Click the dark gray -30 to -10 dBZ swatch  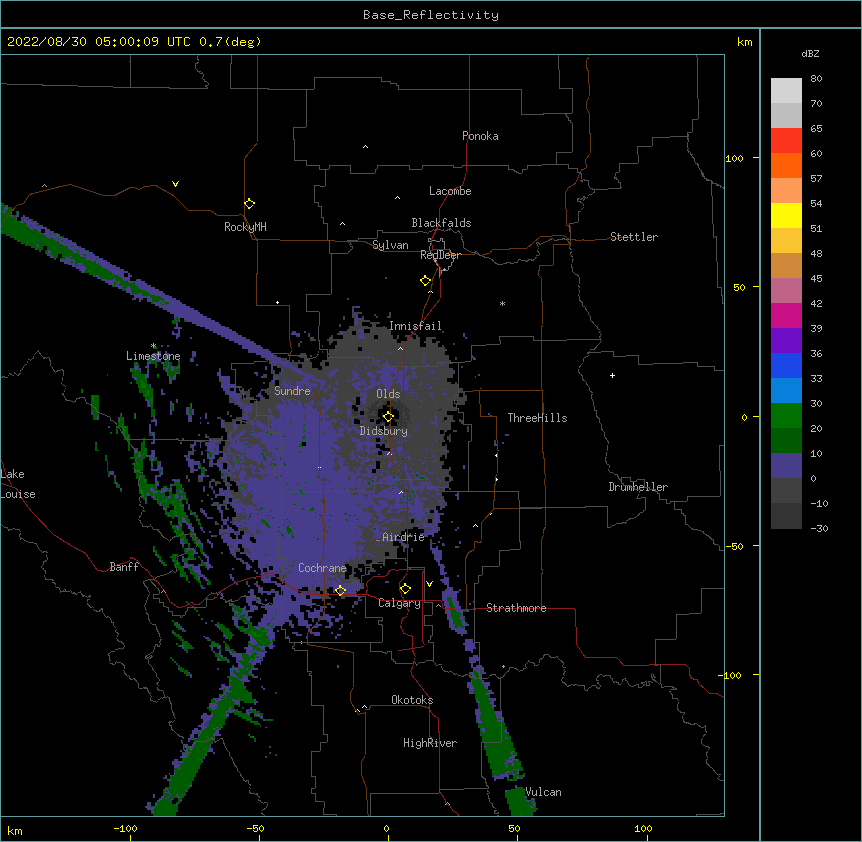[786, 516]
